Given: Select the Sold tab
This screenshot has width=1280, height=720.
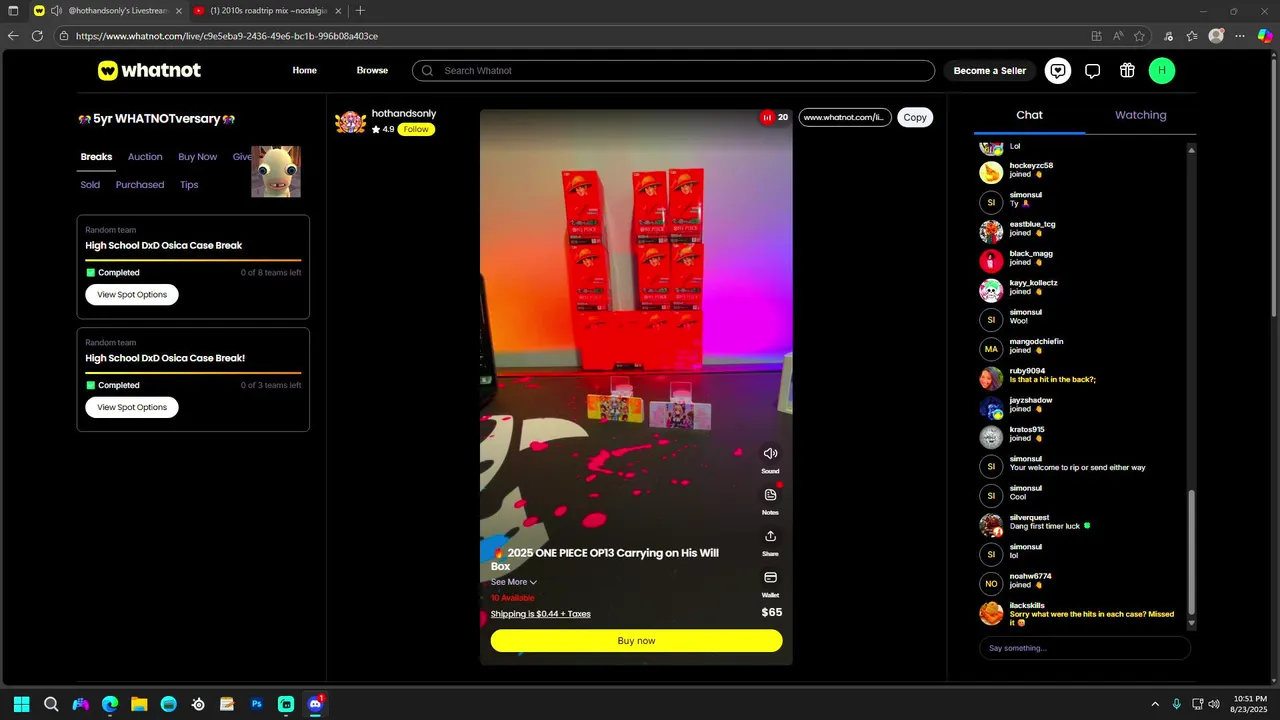Looking at the screenshot, I should click(x=90, y=185).
